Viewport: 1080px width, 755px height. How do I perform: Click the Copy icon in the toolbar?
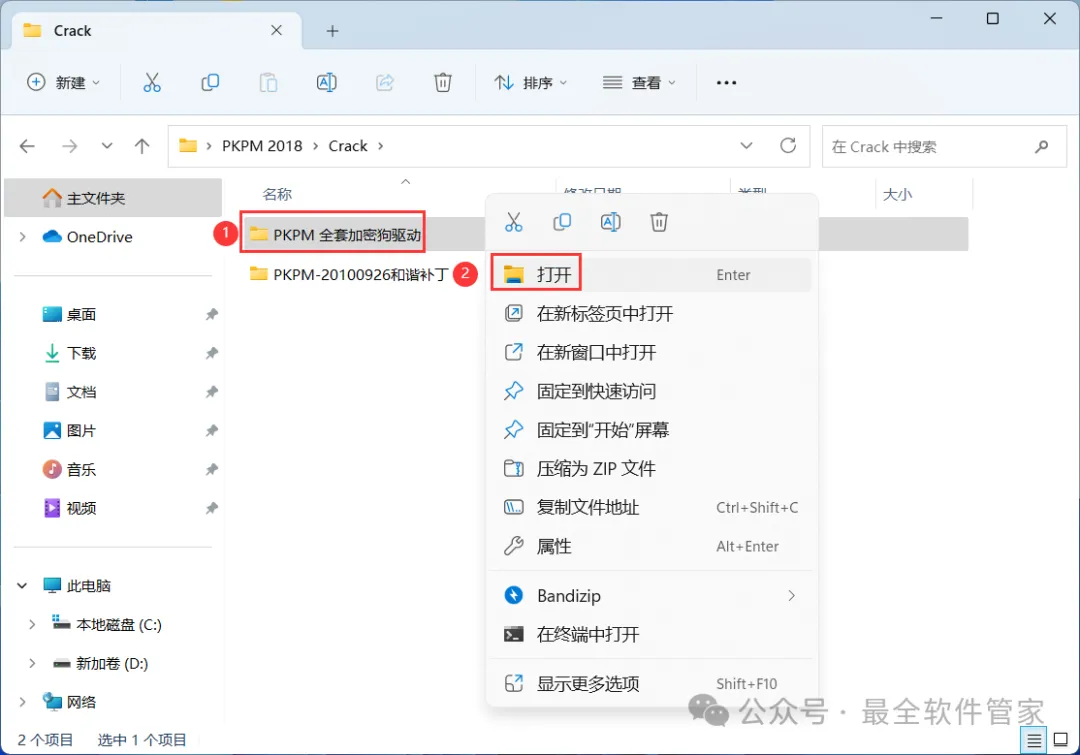[x=210, y=83]
